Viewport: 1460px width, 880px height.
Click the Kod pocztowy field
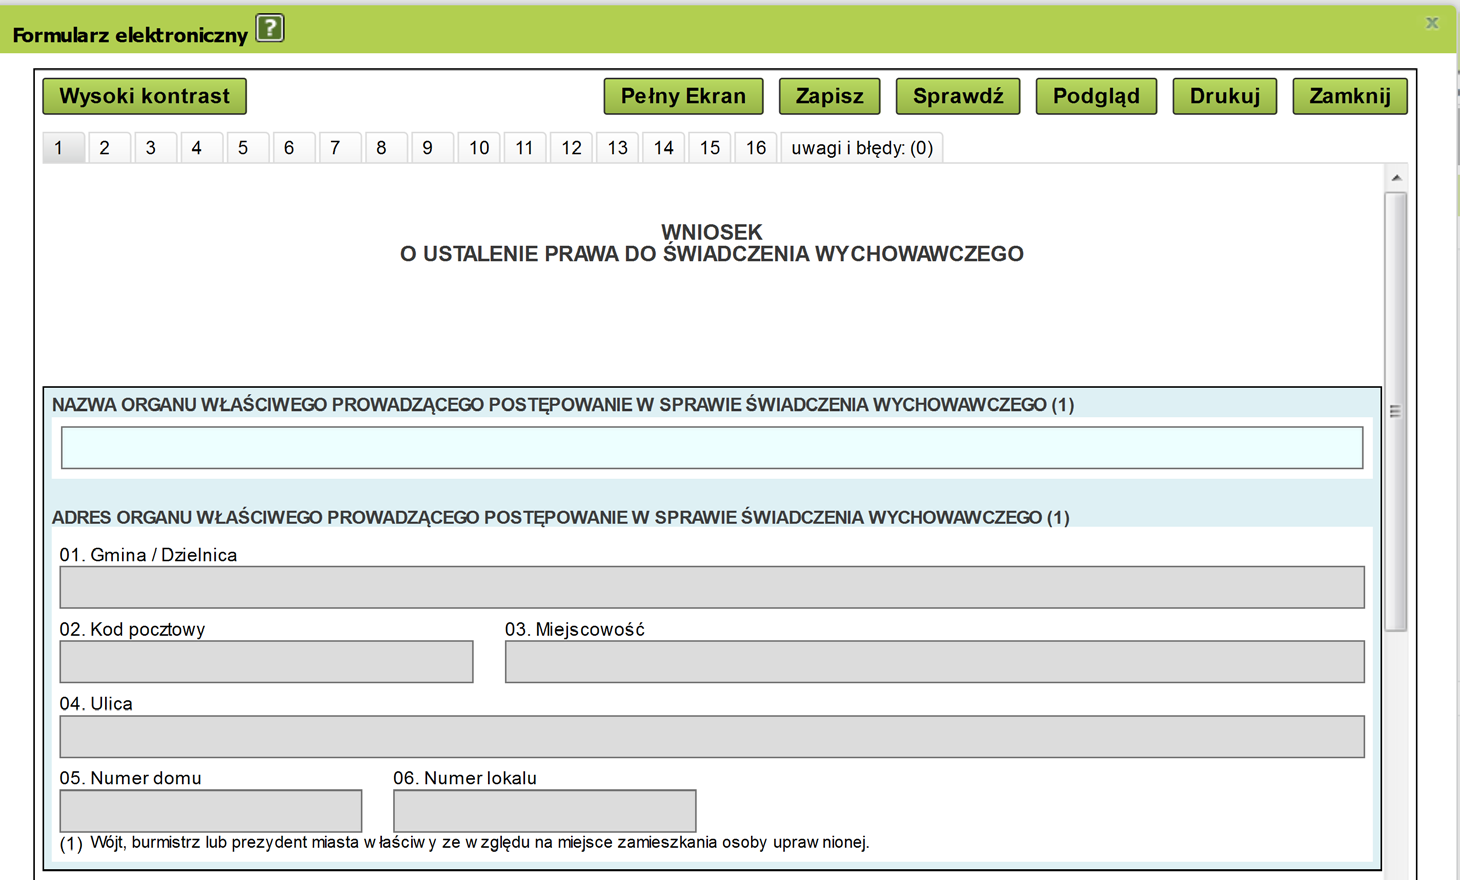(x=266, y=662)
